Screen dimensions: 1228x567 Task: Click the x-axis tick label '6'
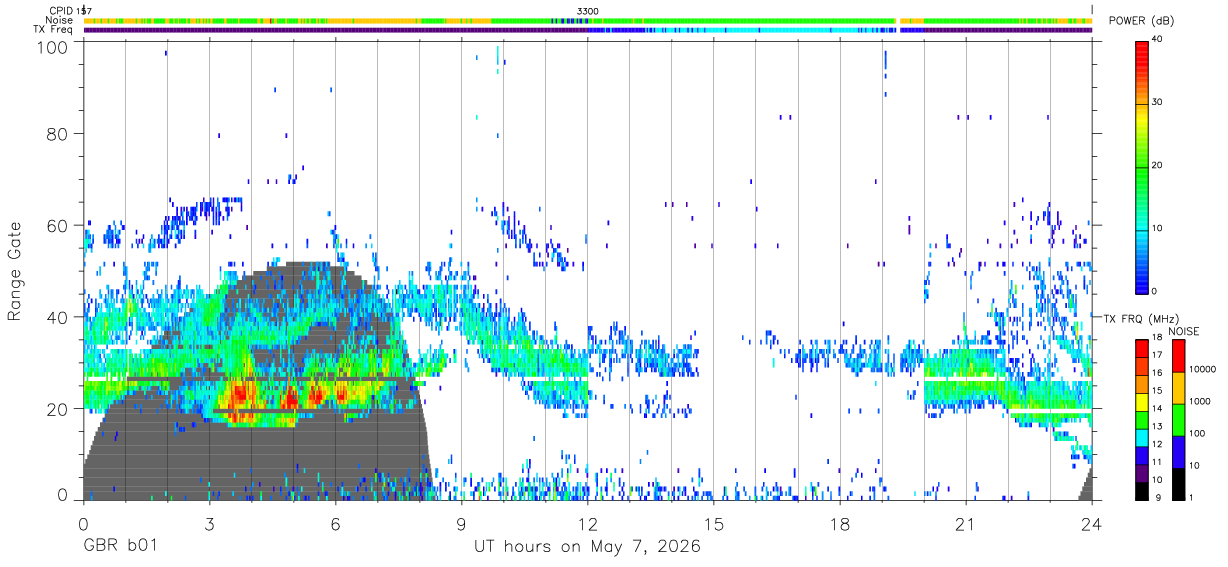pyautogui.click(x=336, y=523)
